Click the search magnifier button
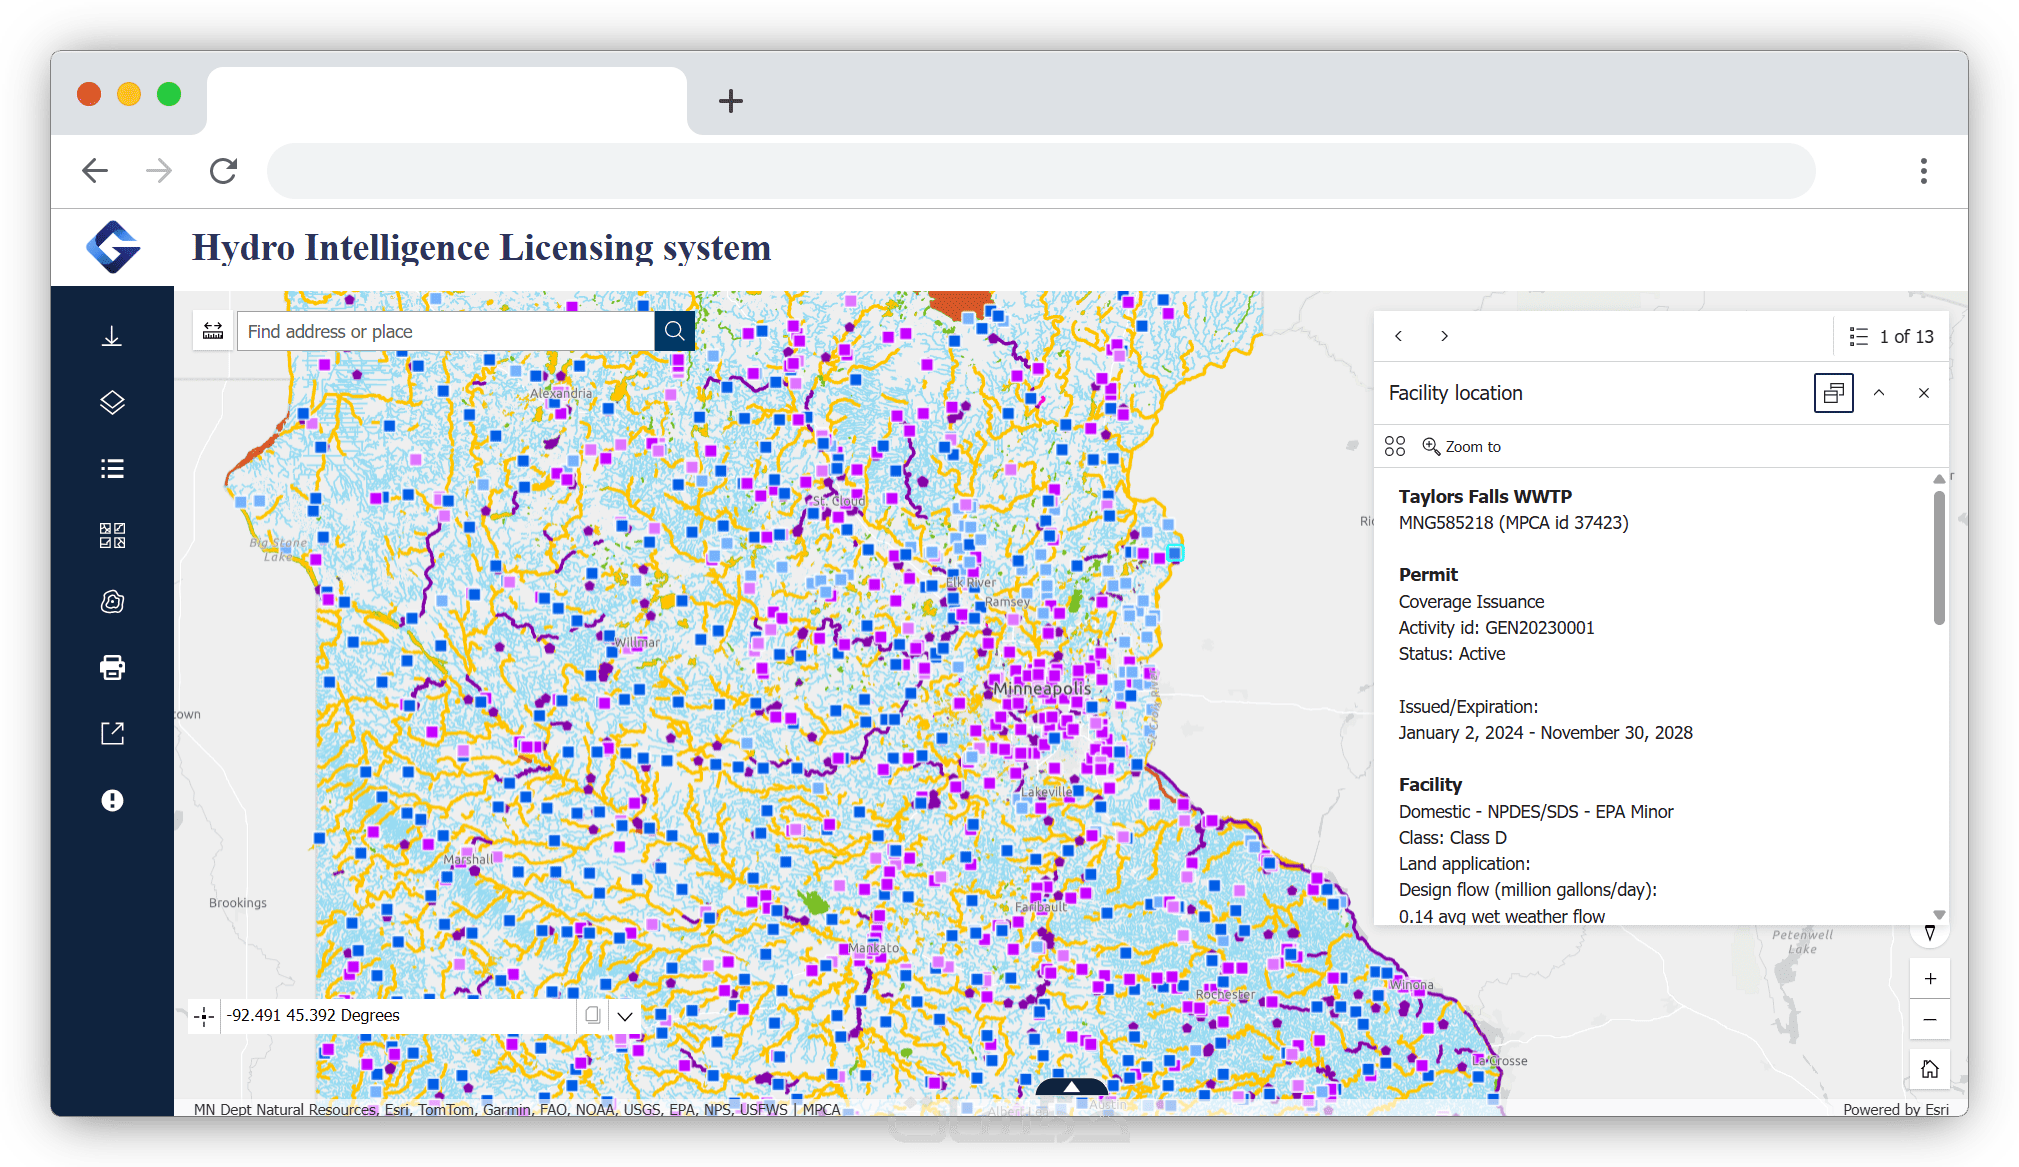 [x=675, y=331]
